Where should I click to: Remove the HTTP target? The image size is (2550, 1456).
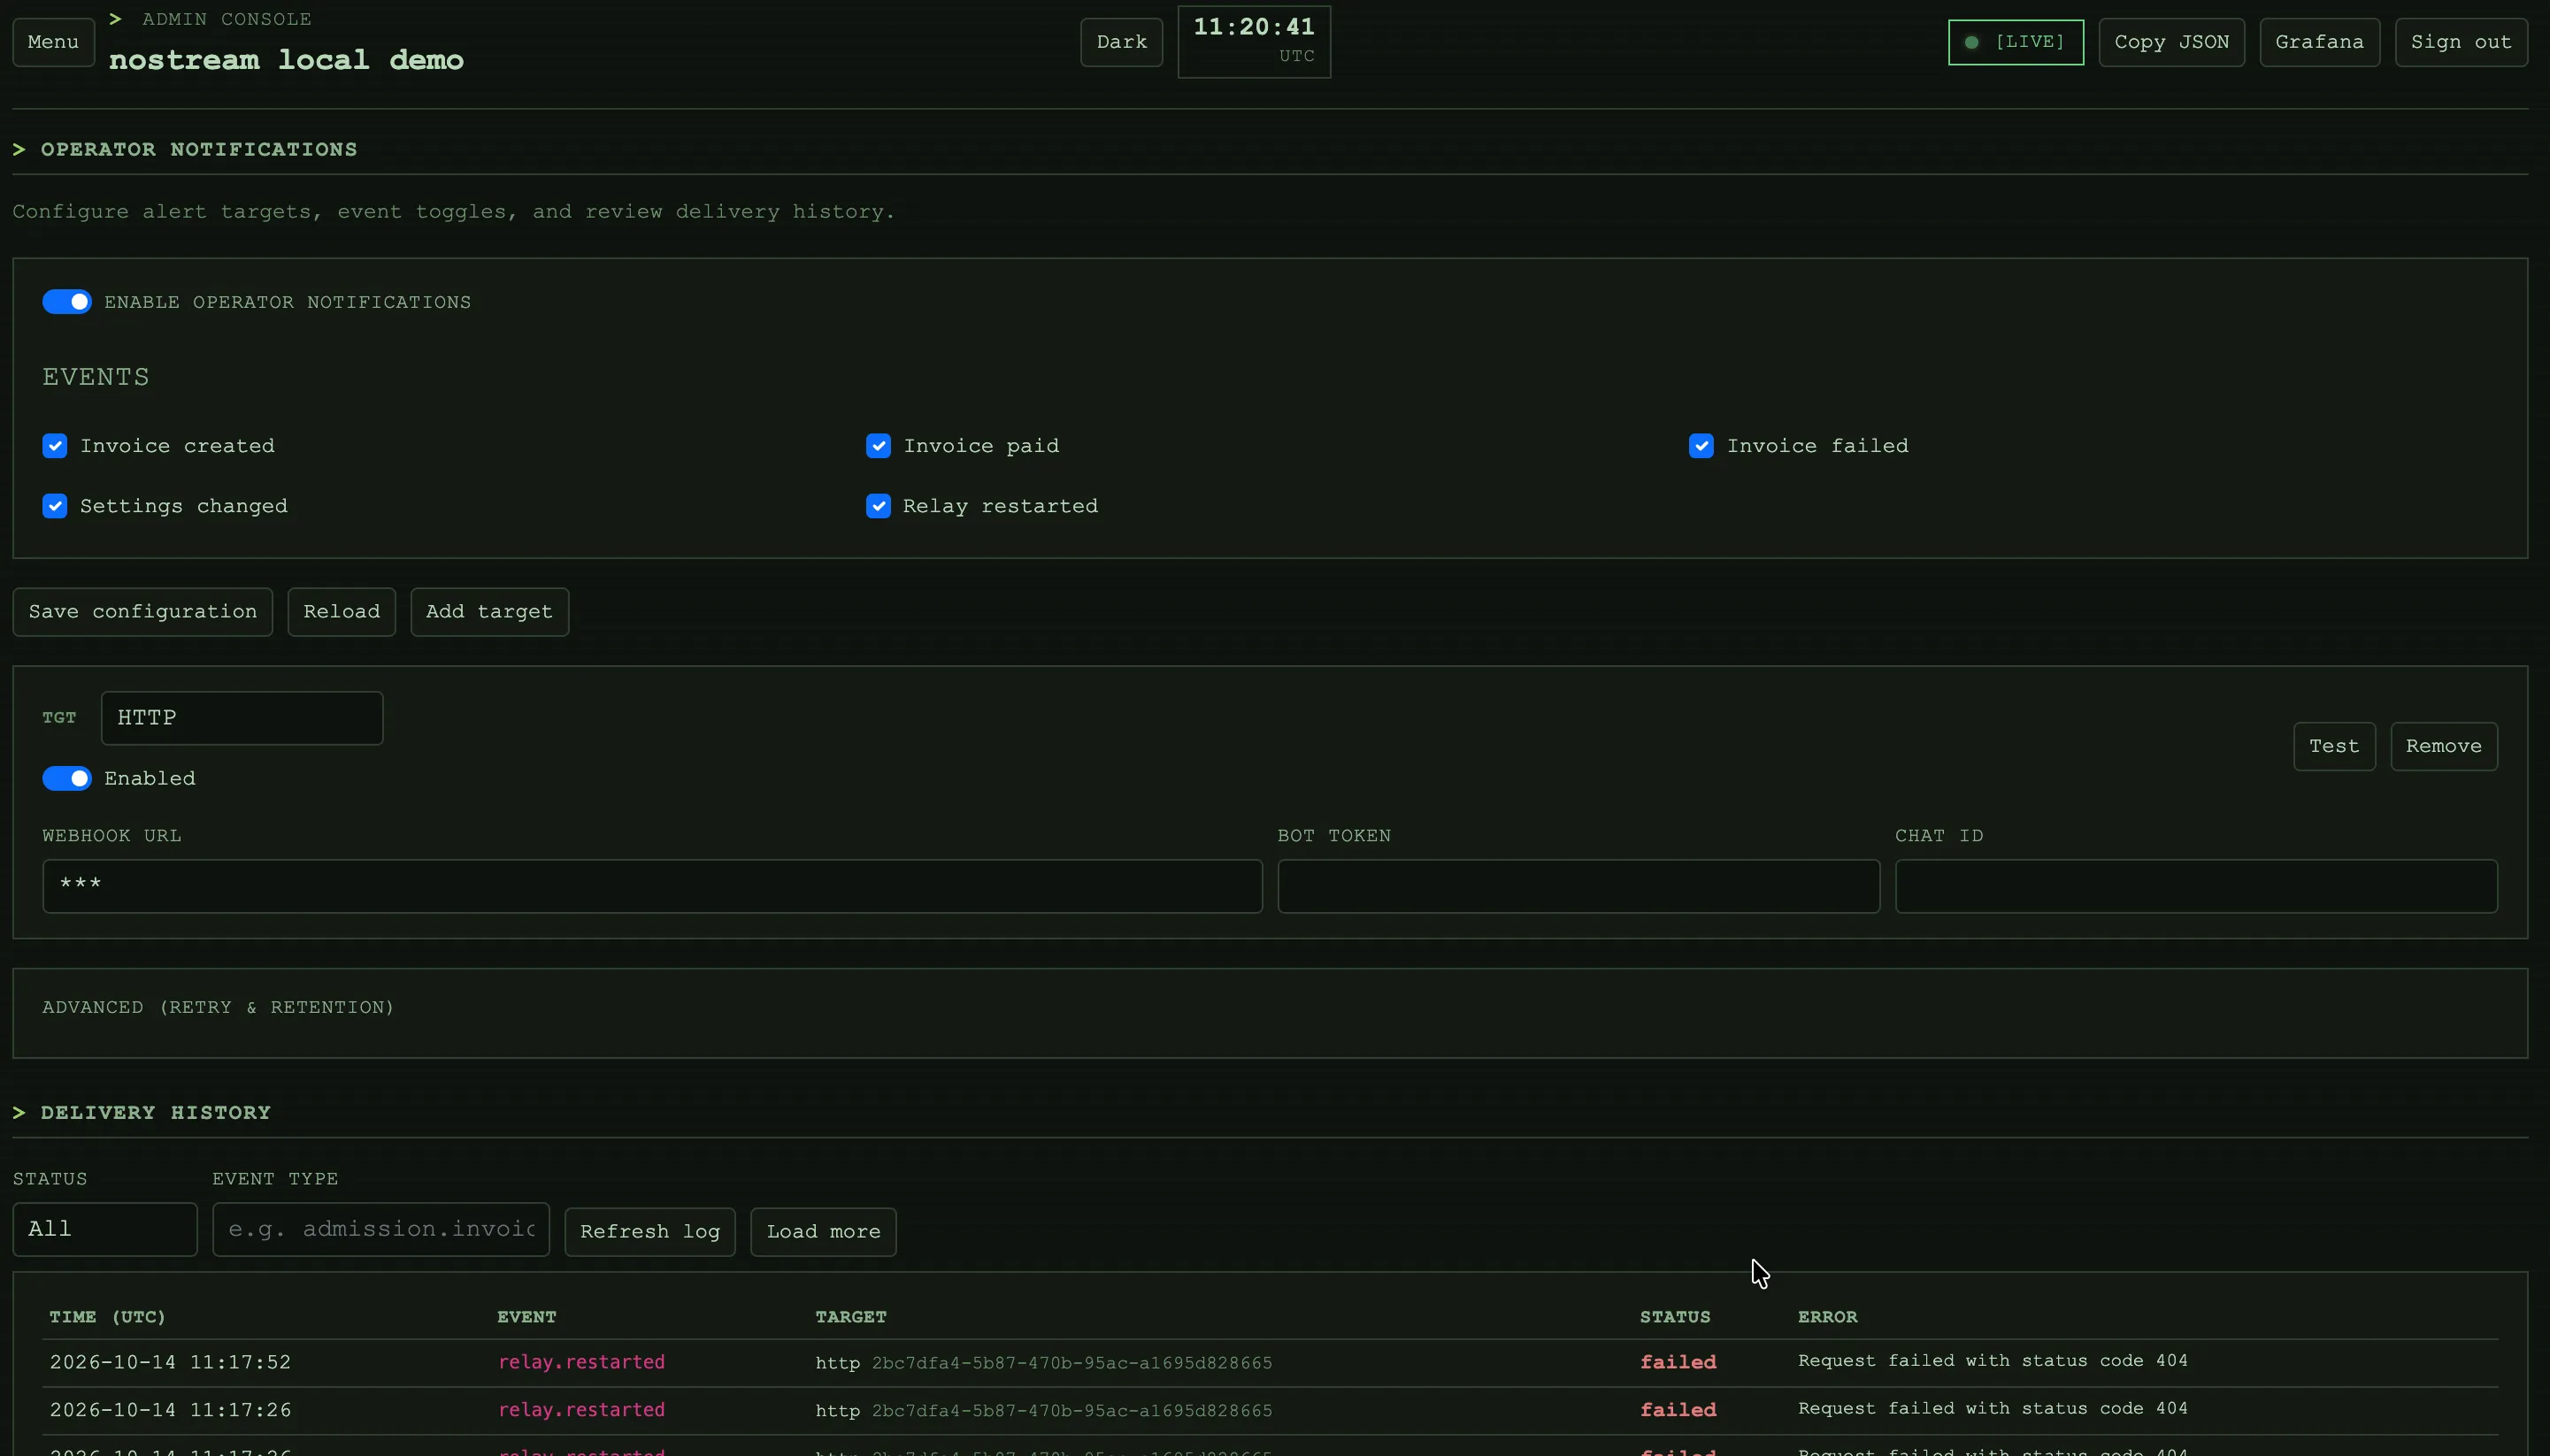click(2443, 746)
